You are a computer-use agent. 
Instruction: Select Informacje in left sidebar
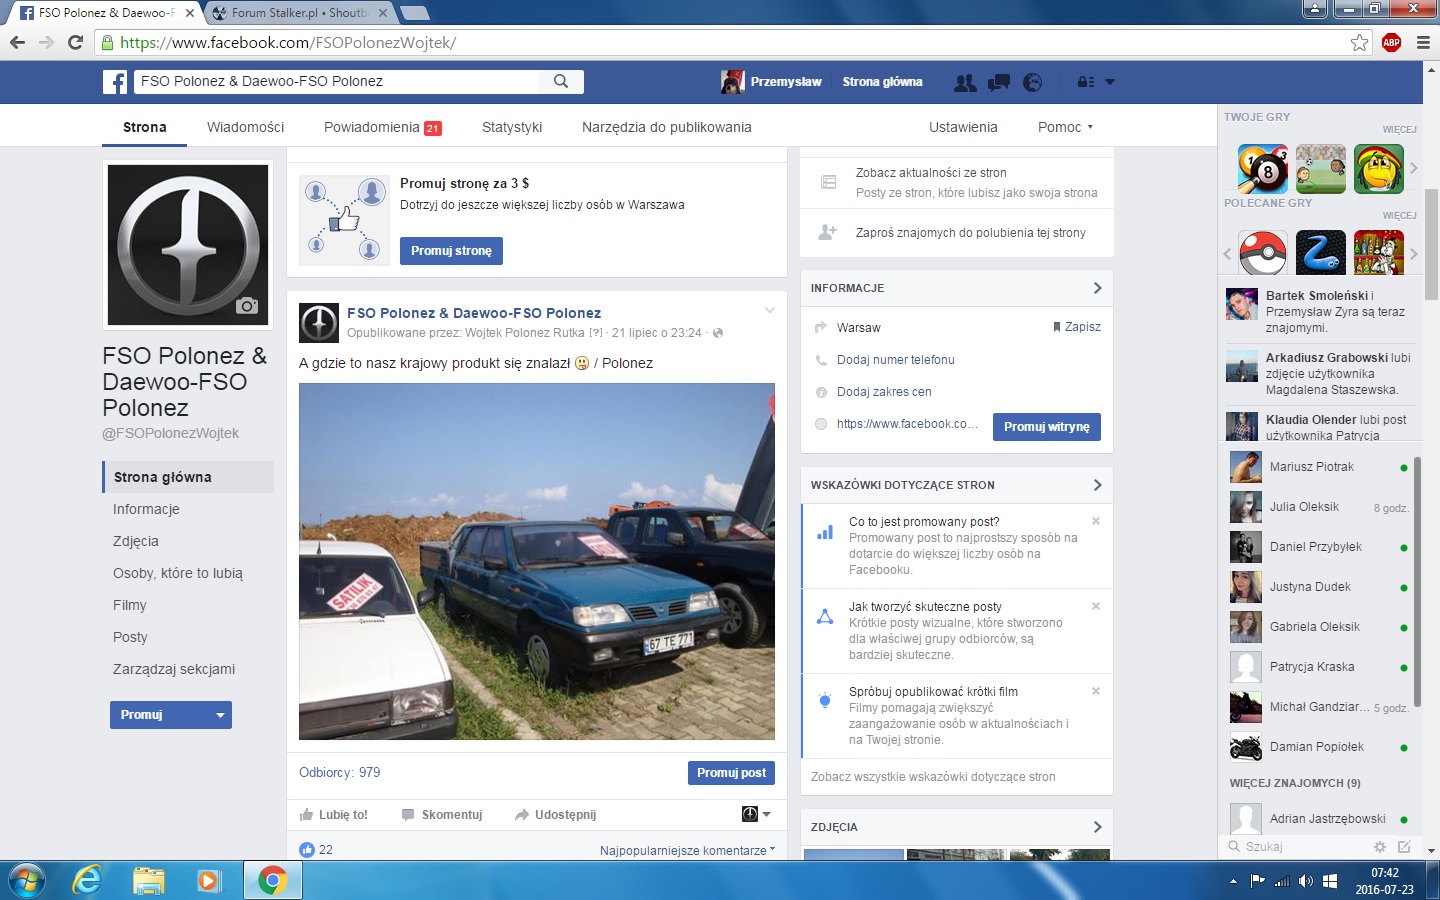(146, 509)
